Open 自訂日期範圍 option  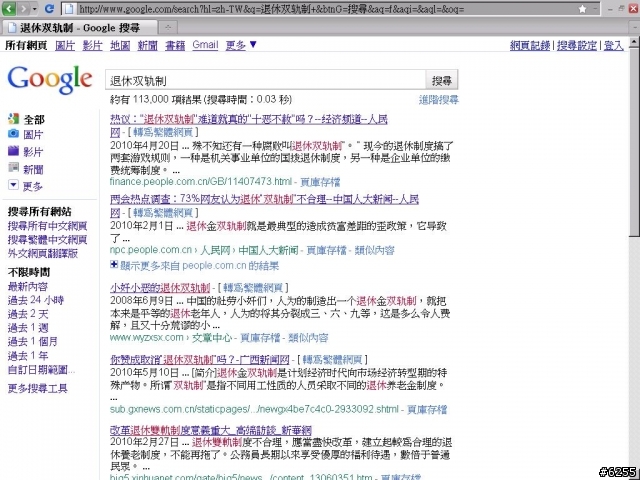[x=41, y=370]
